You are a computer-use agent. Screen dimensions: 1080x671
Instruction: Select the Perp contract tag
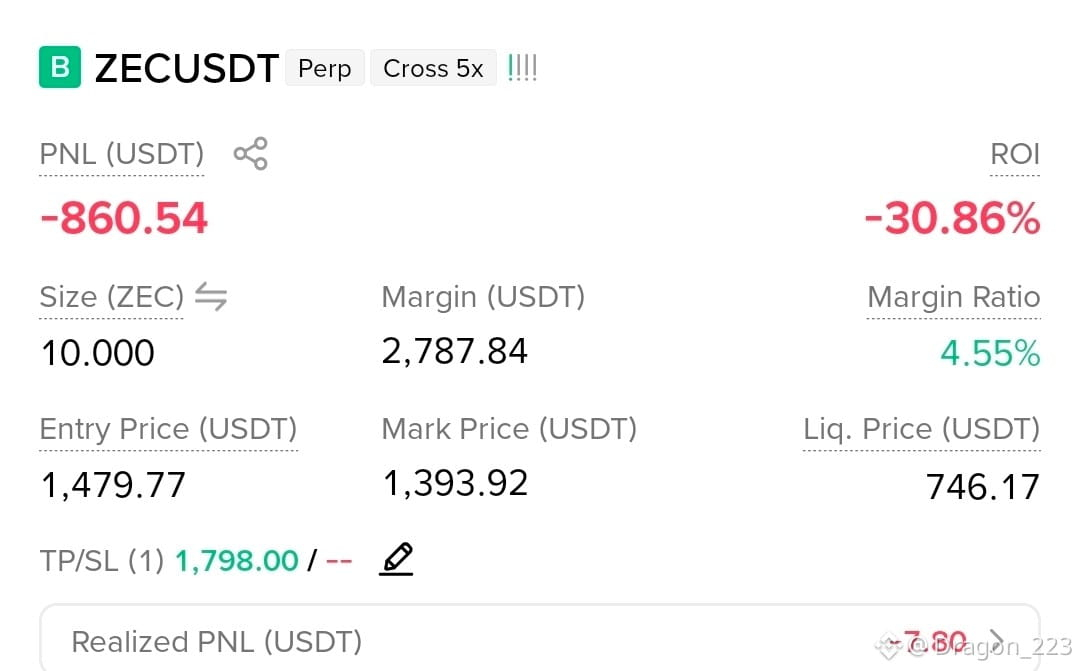[x=324, y=68]
